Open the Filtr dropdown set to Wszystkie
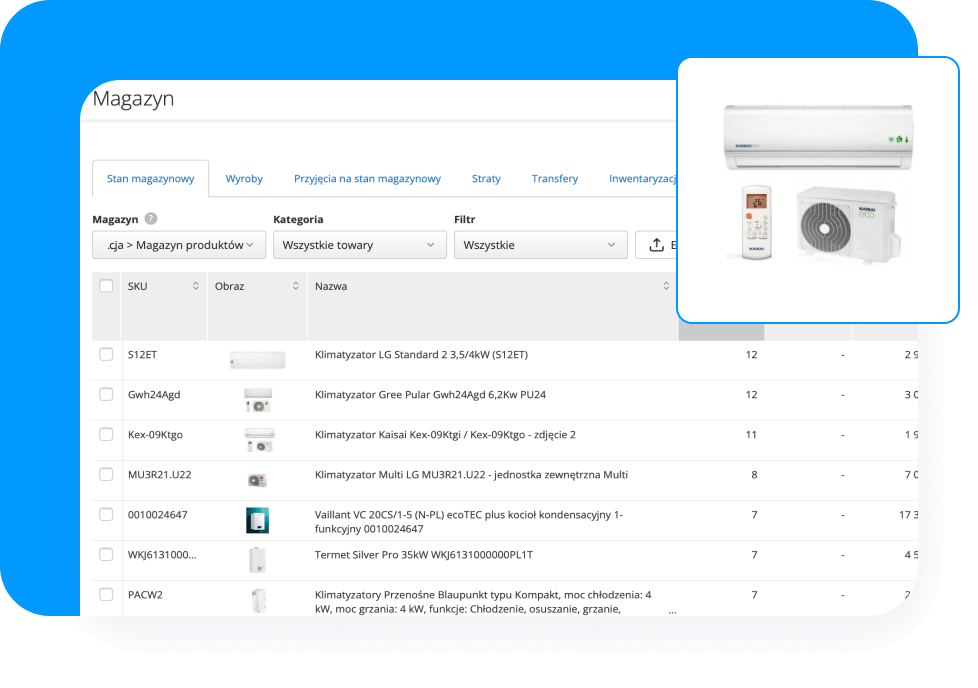The height and width of the screenshot is (688, 978). pyautogui.click(x=540, y=244)
